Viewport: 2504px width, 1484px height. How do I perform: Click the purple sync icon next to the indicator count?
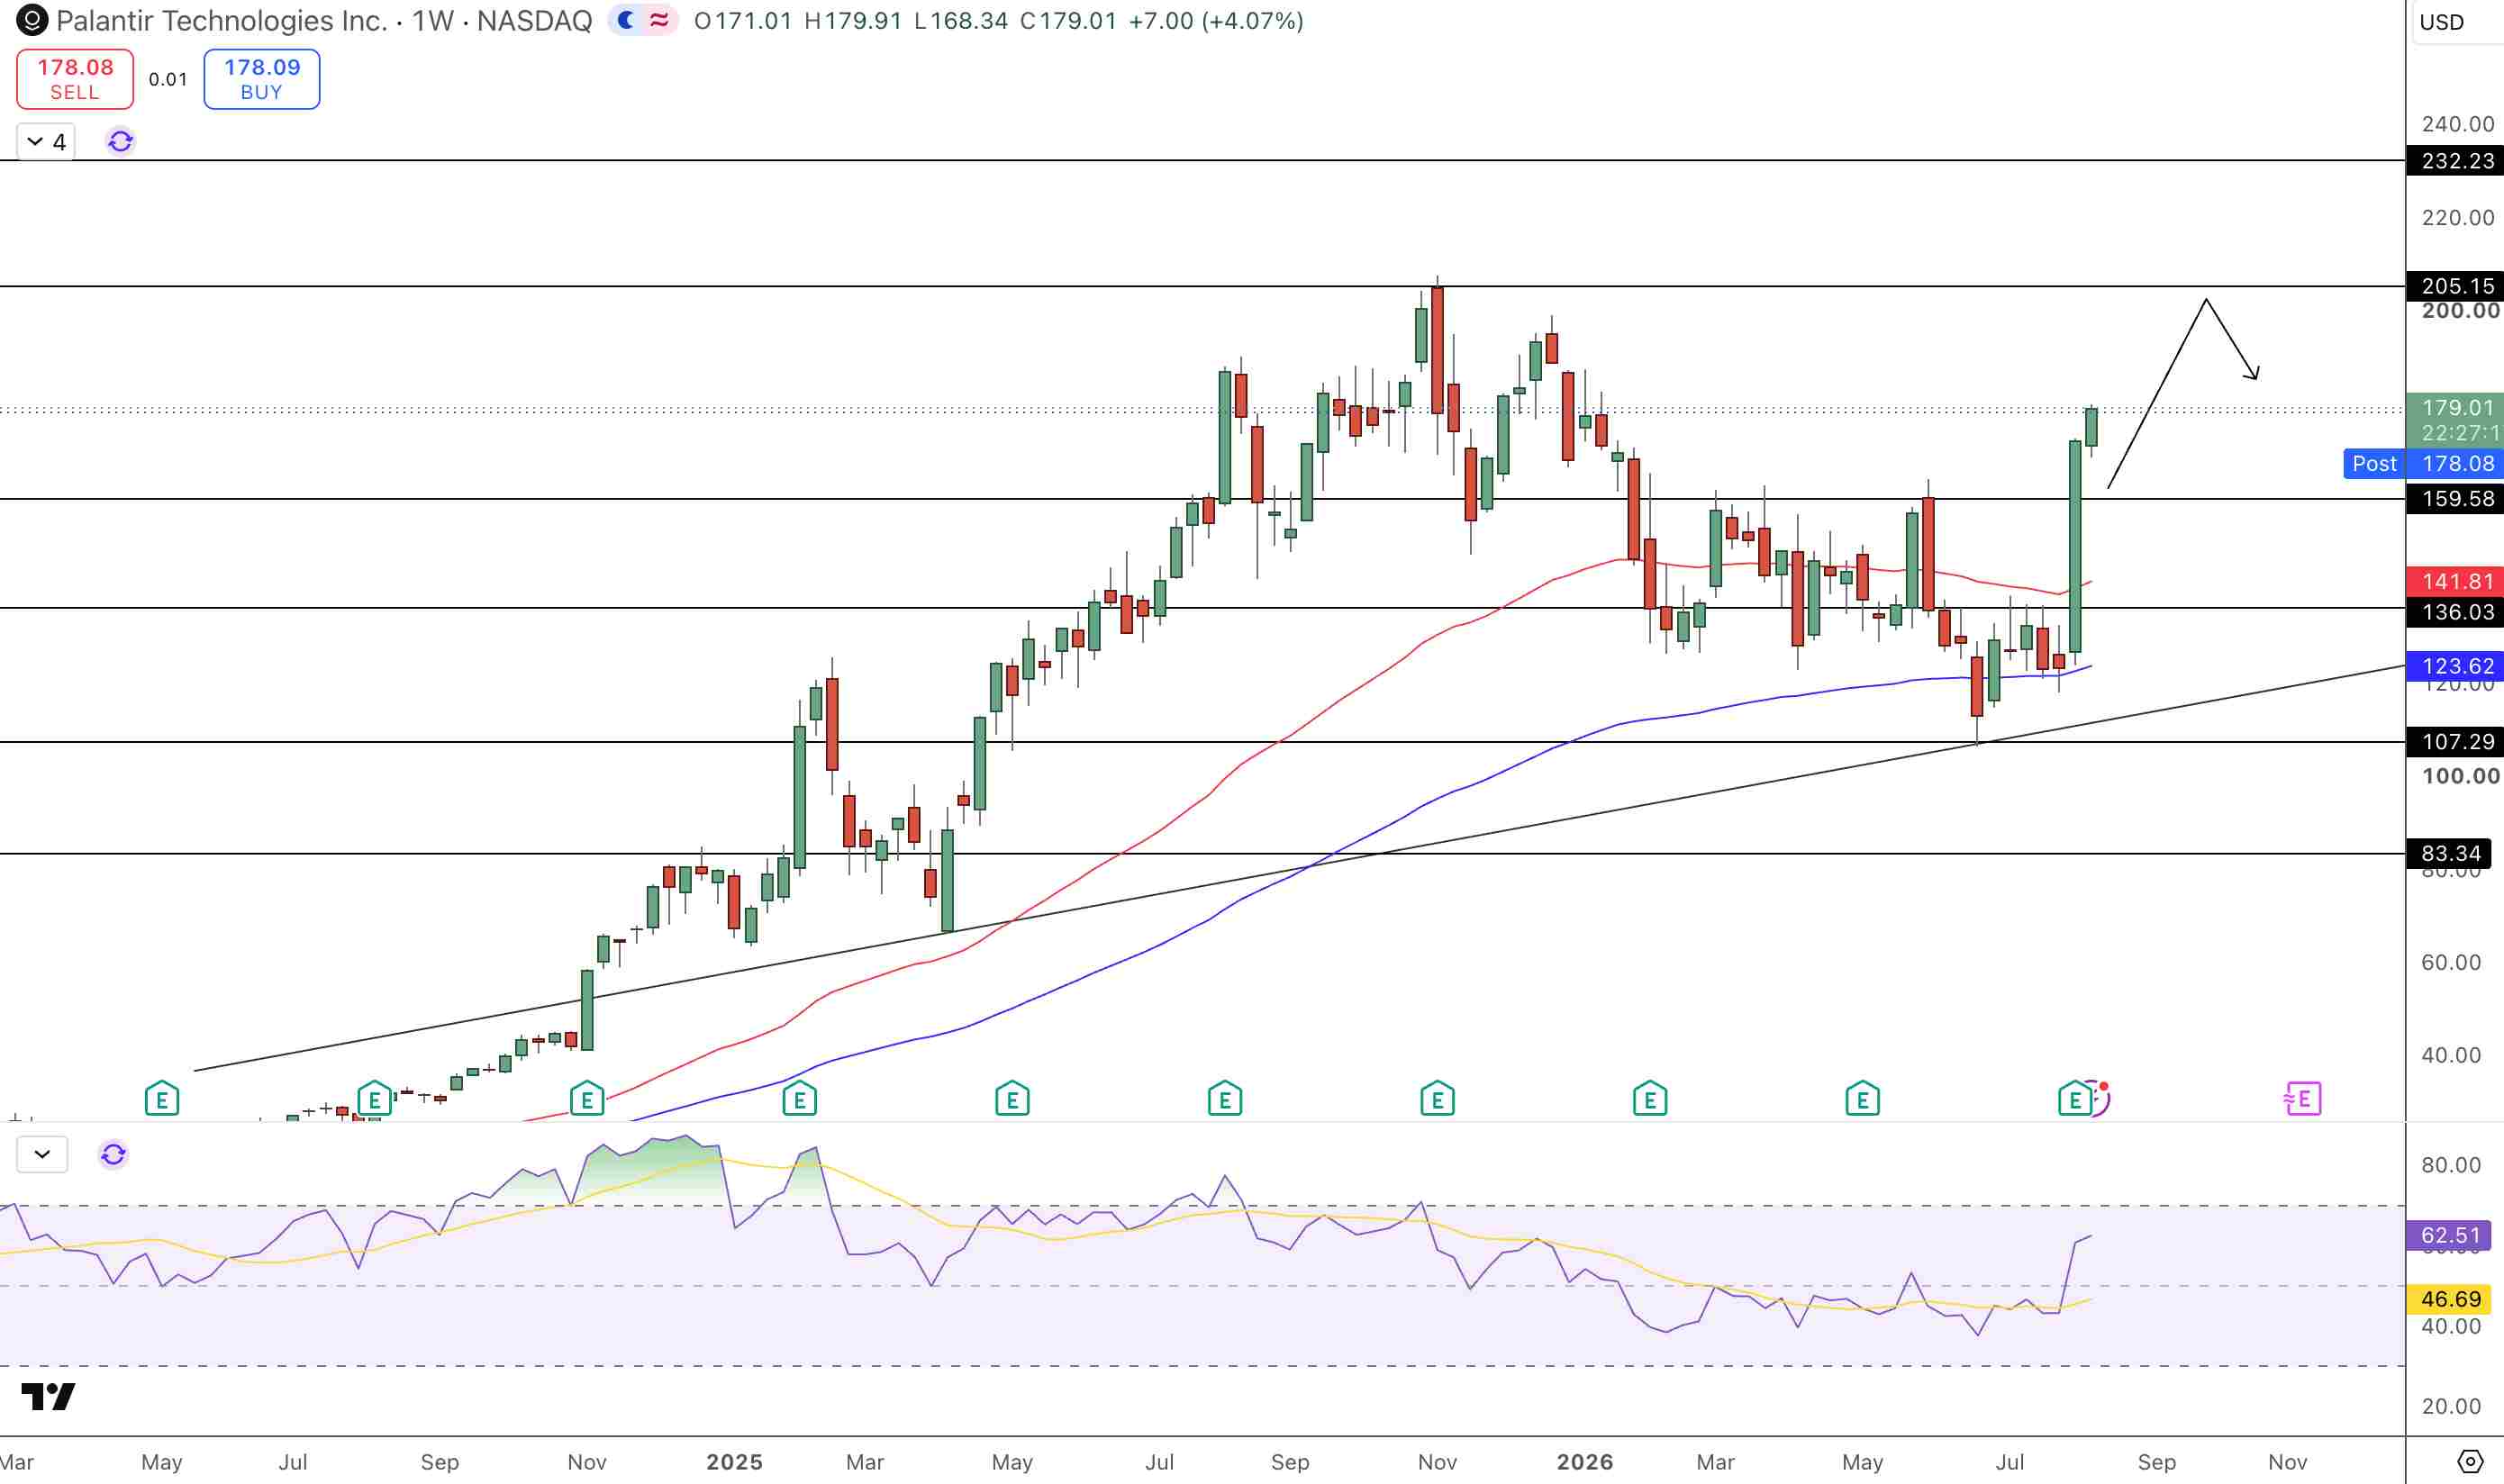click(x=120, y=142)
